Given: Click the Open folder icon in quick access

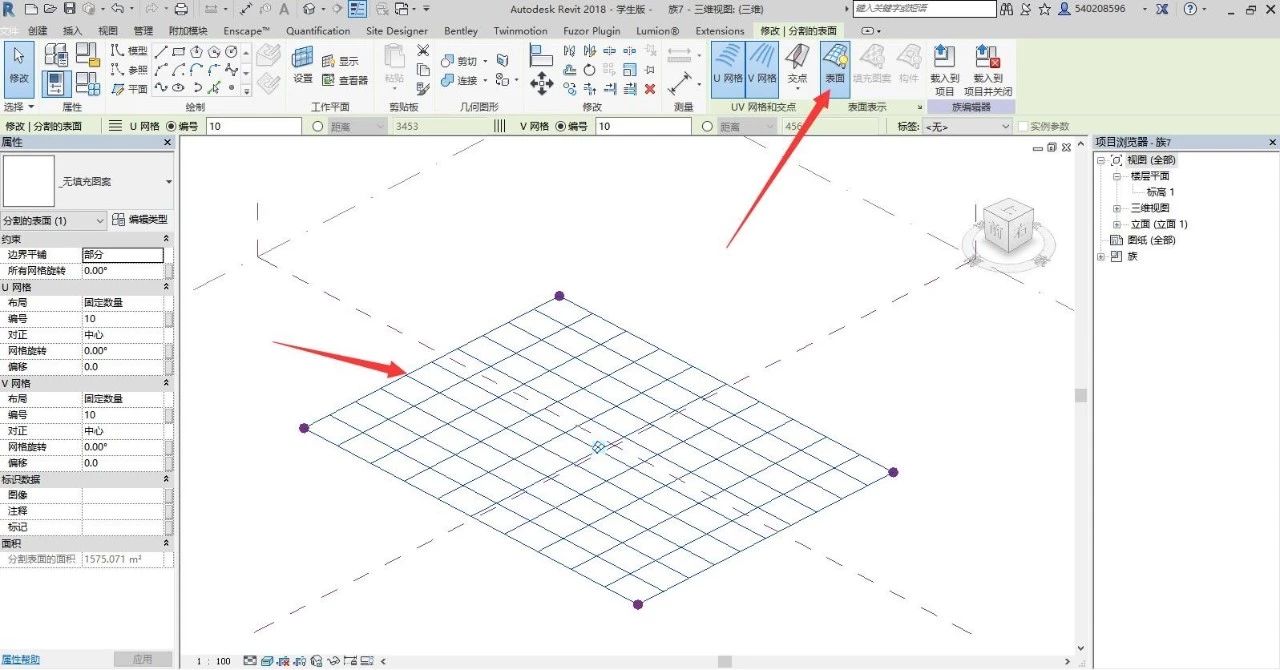Looking at the screenshot, I should 49,9.
